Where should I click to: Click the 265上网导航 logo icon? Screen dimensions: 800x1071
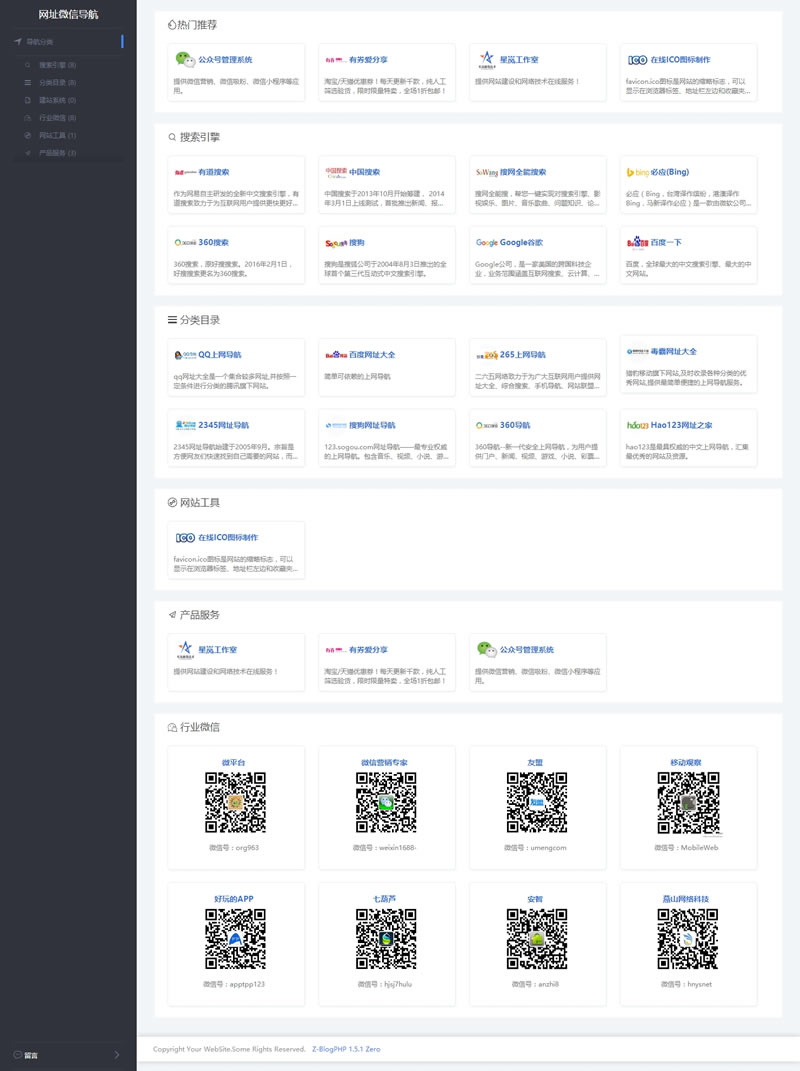click(486, 355)
